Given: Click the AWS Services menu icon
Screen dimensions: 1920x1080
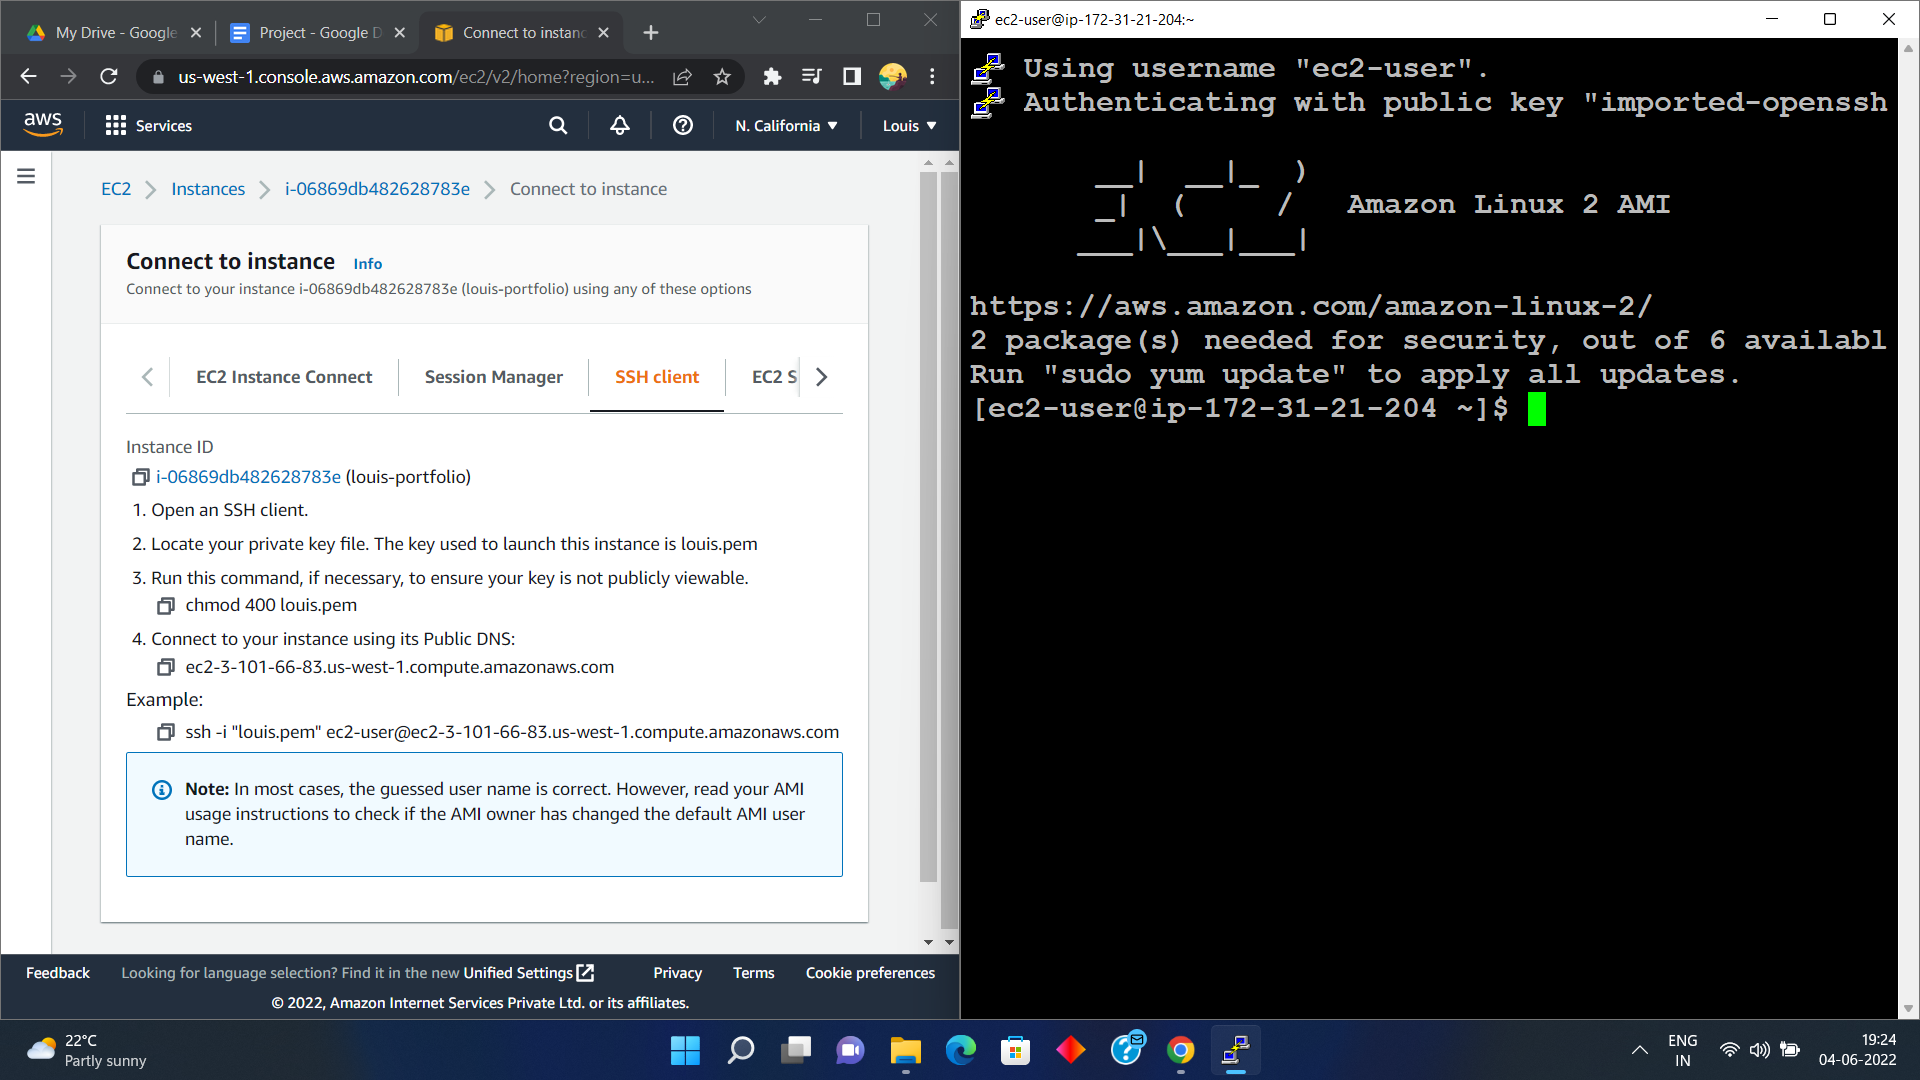Looking at the screenshot, I should click(116, 125).
